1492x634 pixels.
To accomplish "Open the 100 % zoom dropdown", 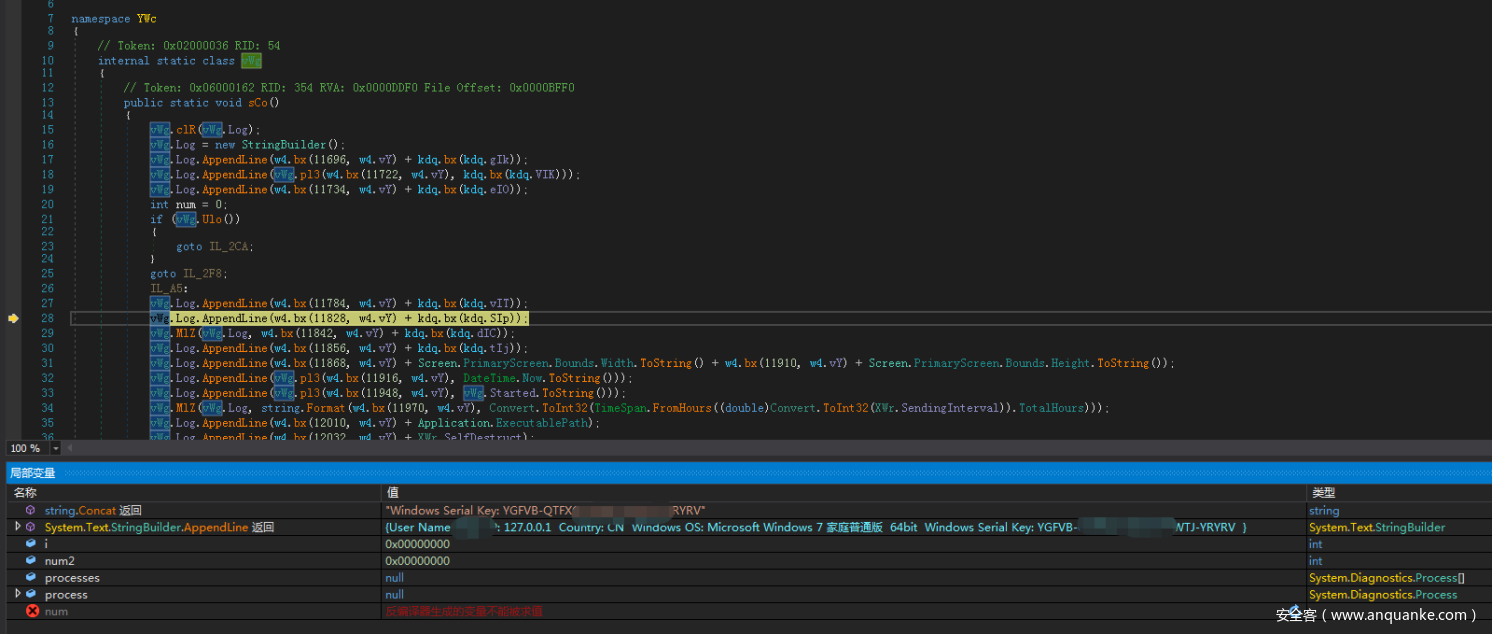I will pos(55,449).
